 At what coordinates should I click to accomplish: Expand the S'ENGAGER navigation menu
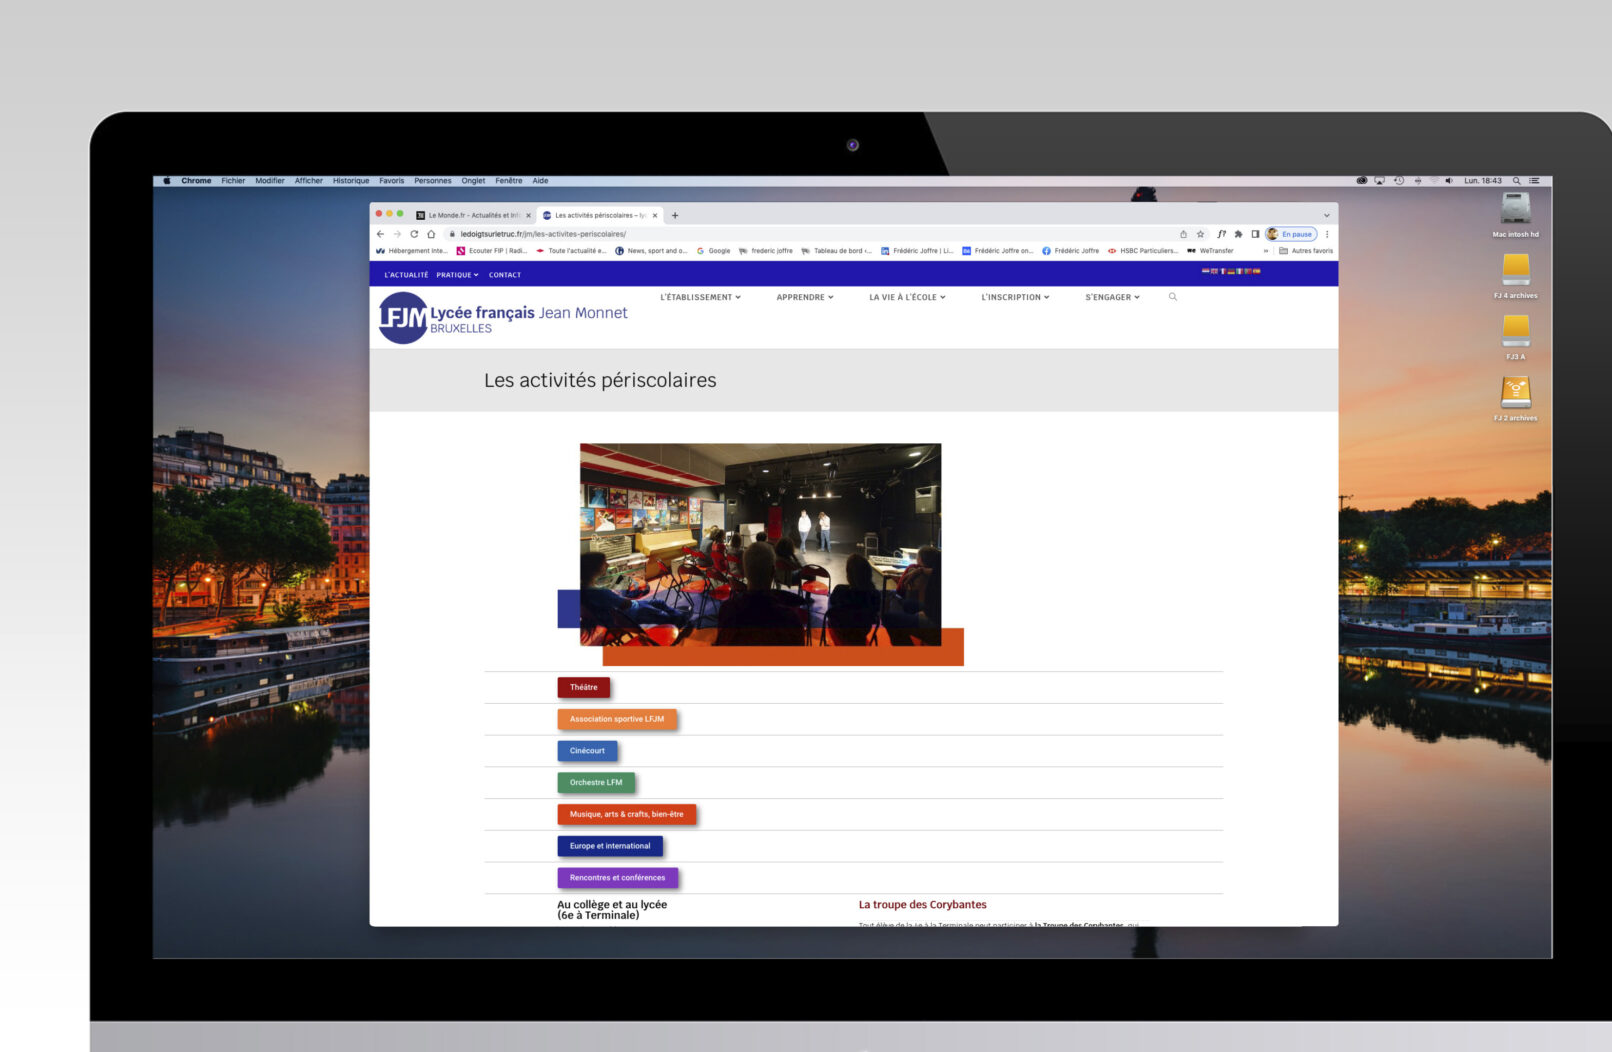[1112, 297]
